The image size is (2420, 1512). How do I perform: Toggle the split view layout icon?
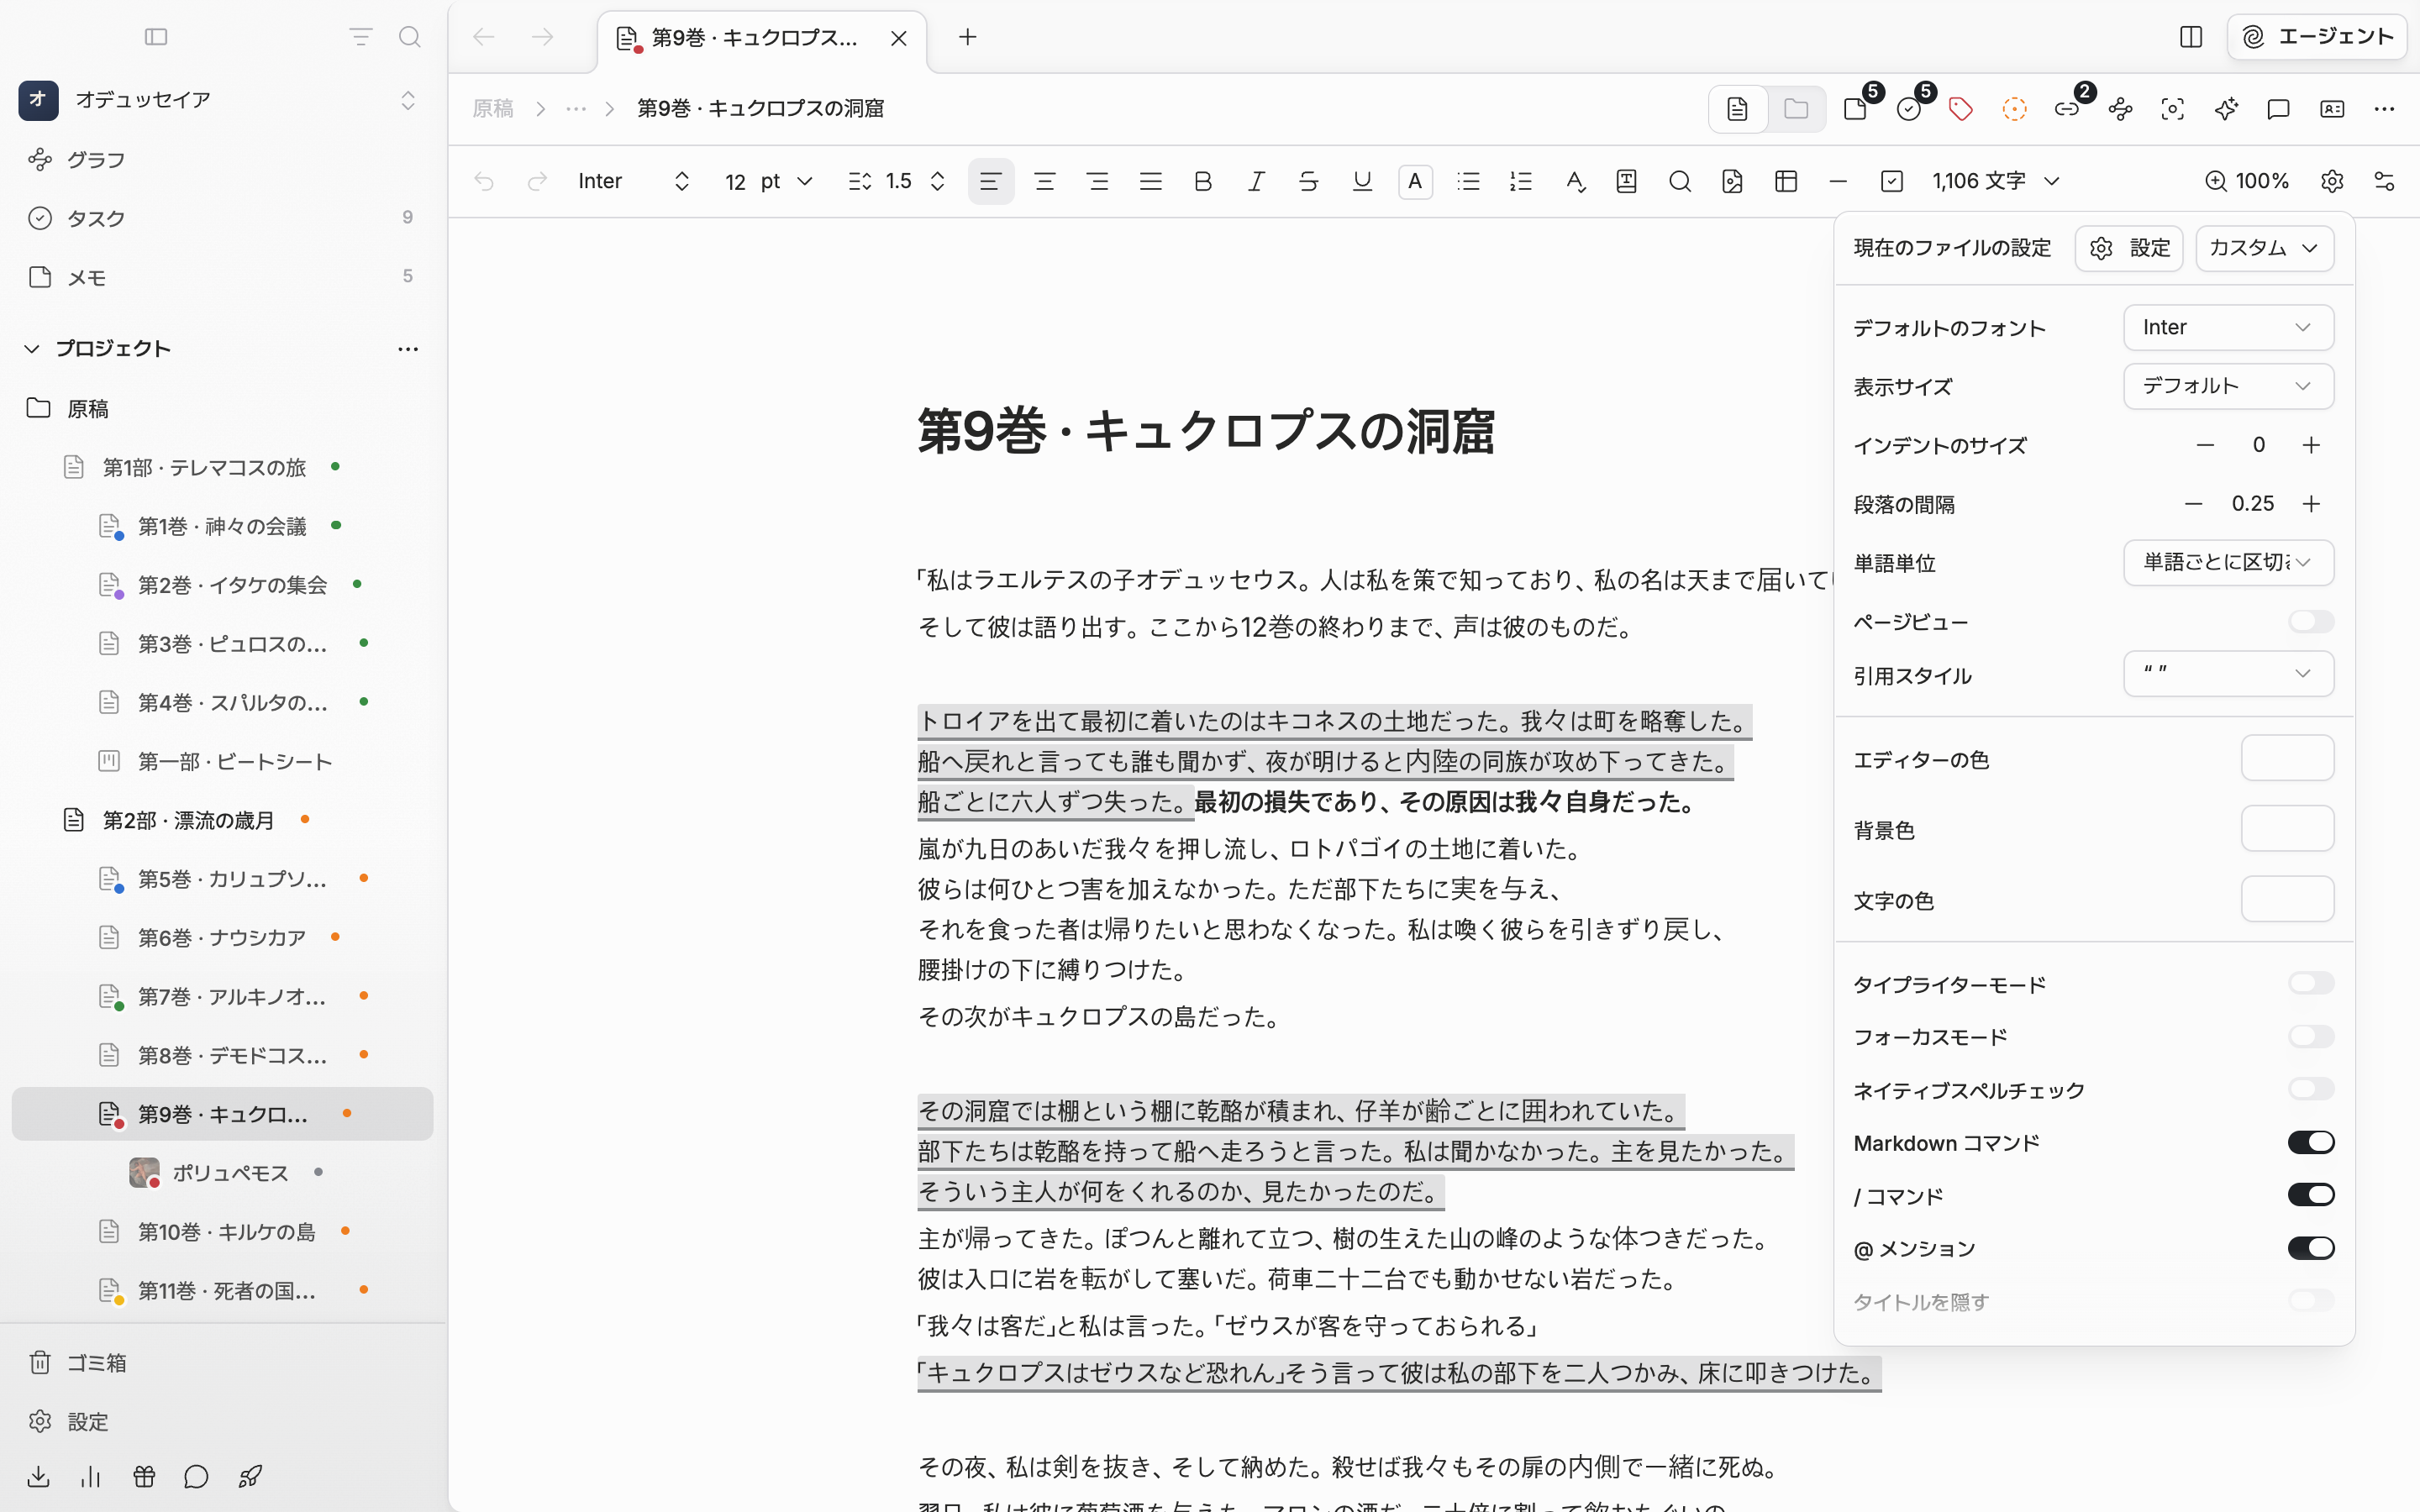(2191, 37)
